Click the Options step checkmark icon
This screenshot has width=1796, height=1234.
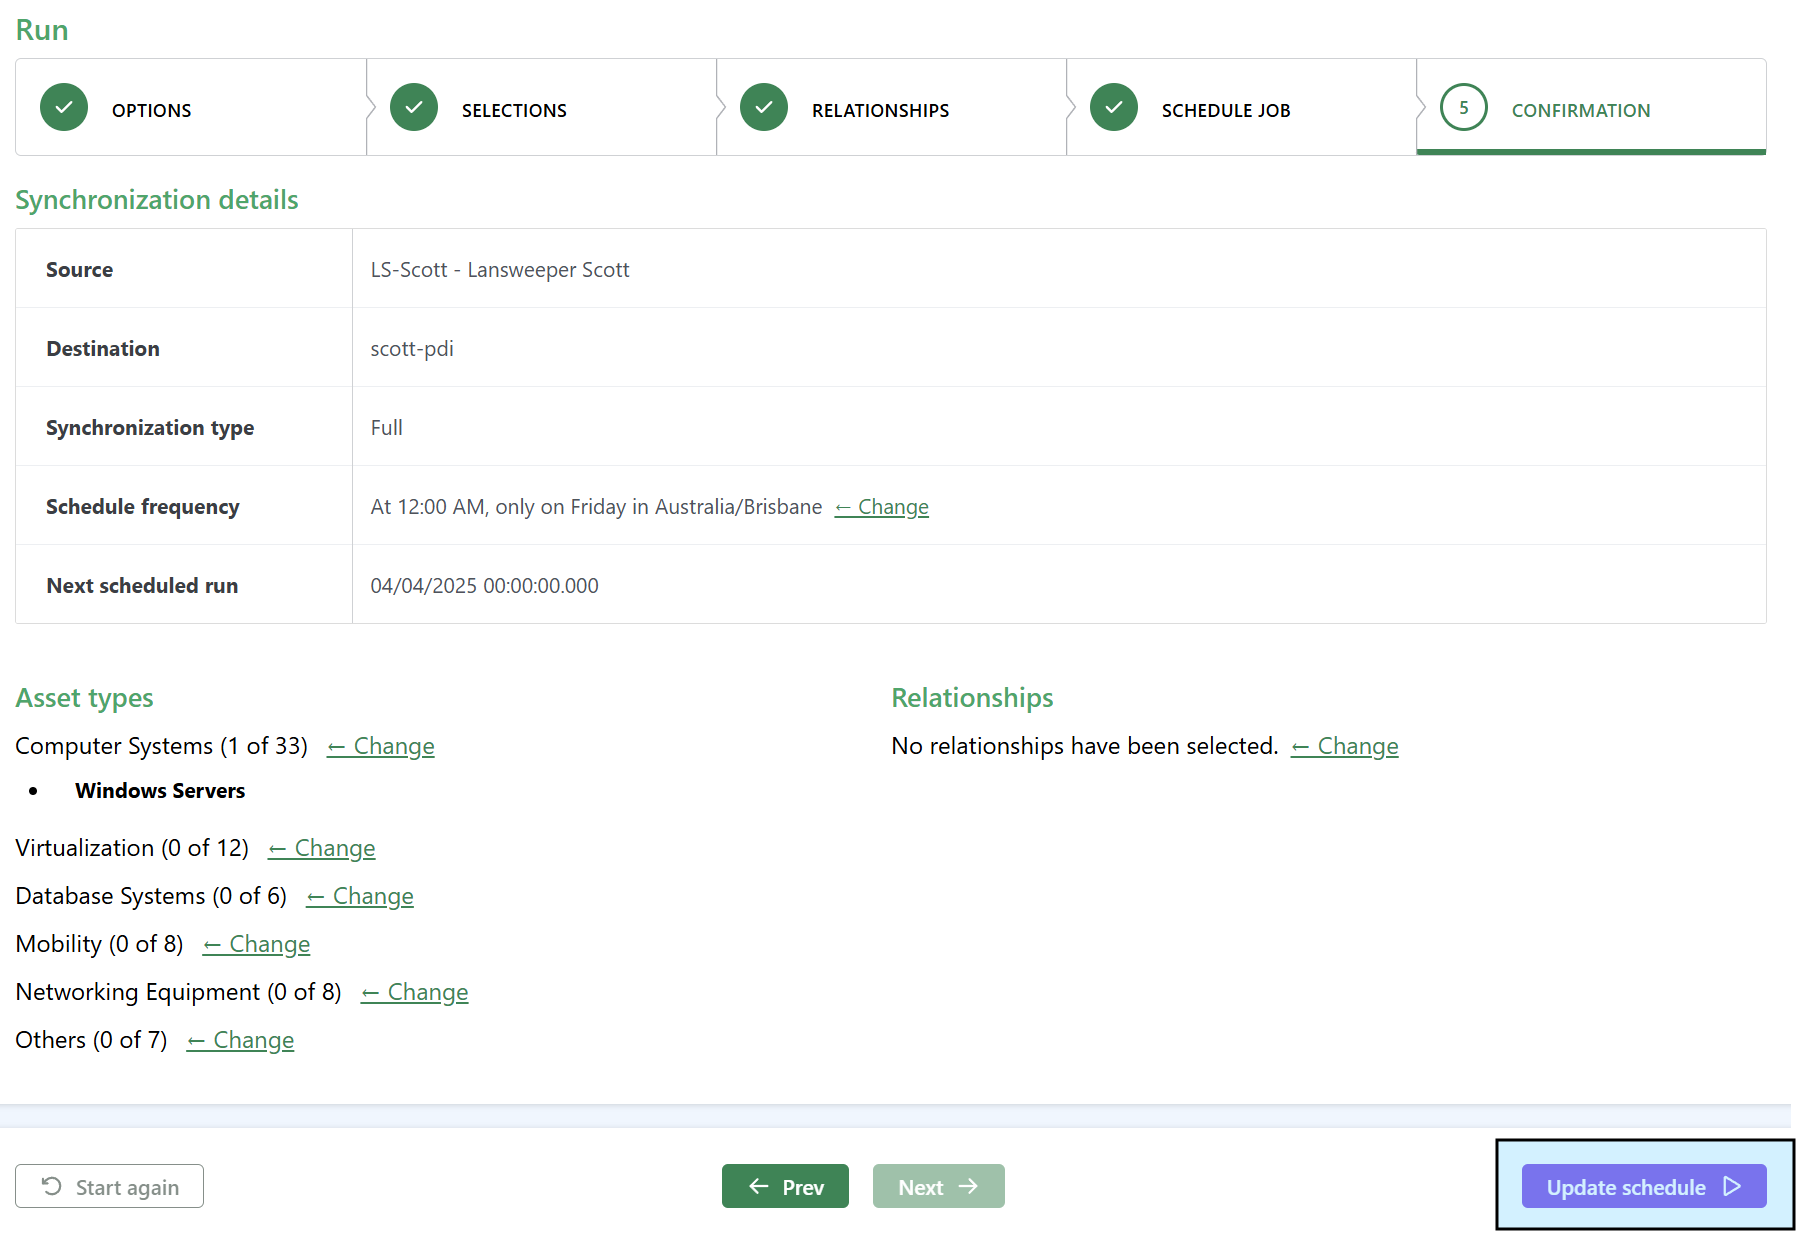coord(64,107)
